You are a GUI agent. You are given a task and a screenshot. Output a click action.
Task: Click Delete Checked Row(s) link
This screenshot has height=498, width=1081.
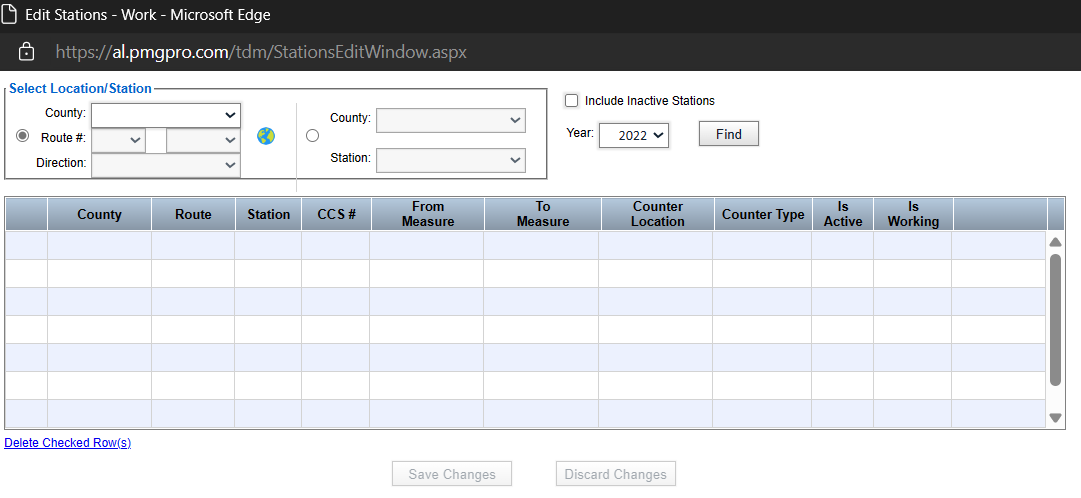pyautogui.click(x=68, y=443)
